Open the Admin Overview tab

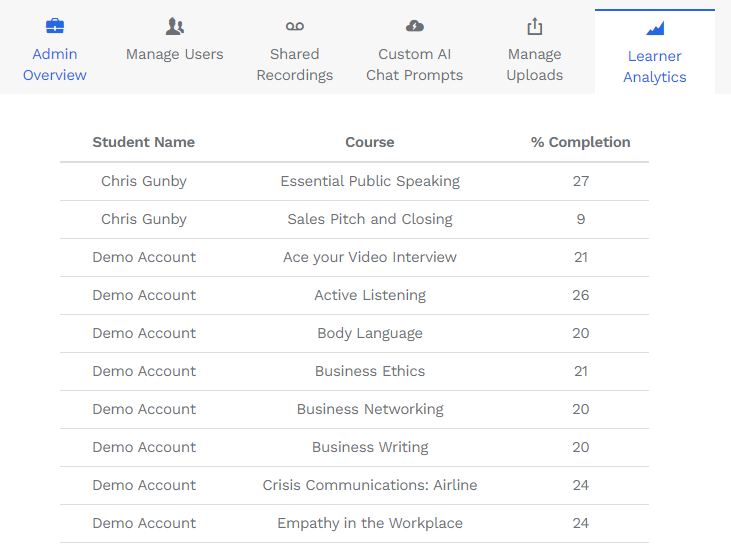[x=55, y=64]
